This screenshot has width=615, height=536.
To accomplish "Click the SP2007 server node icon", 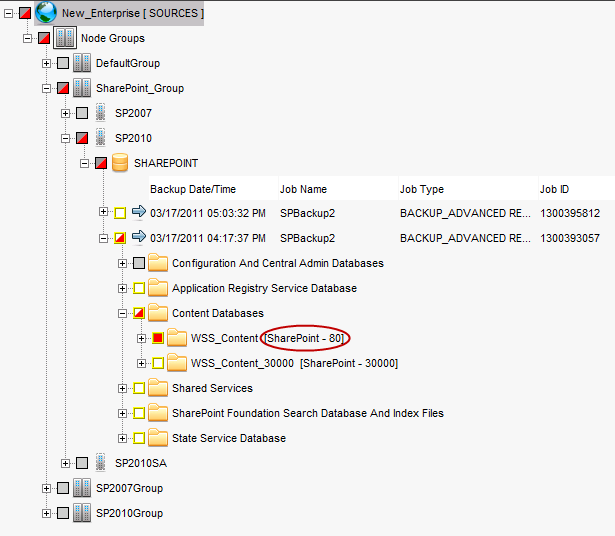I will point(100,113).
